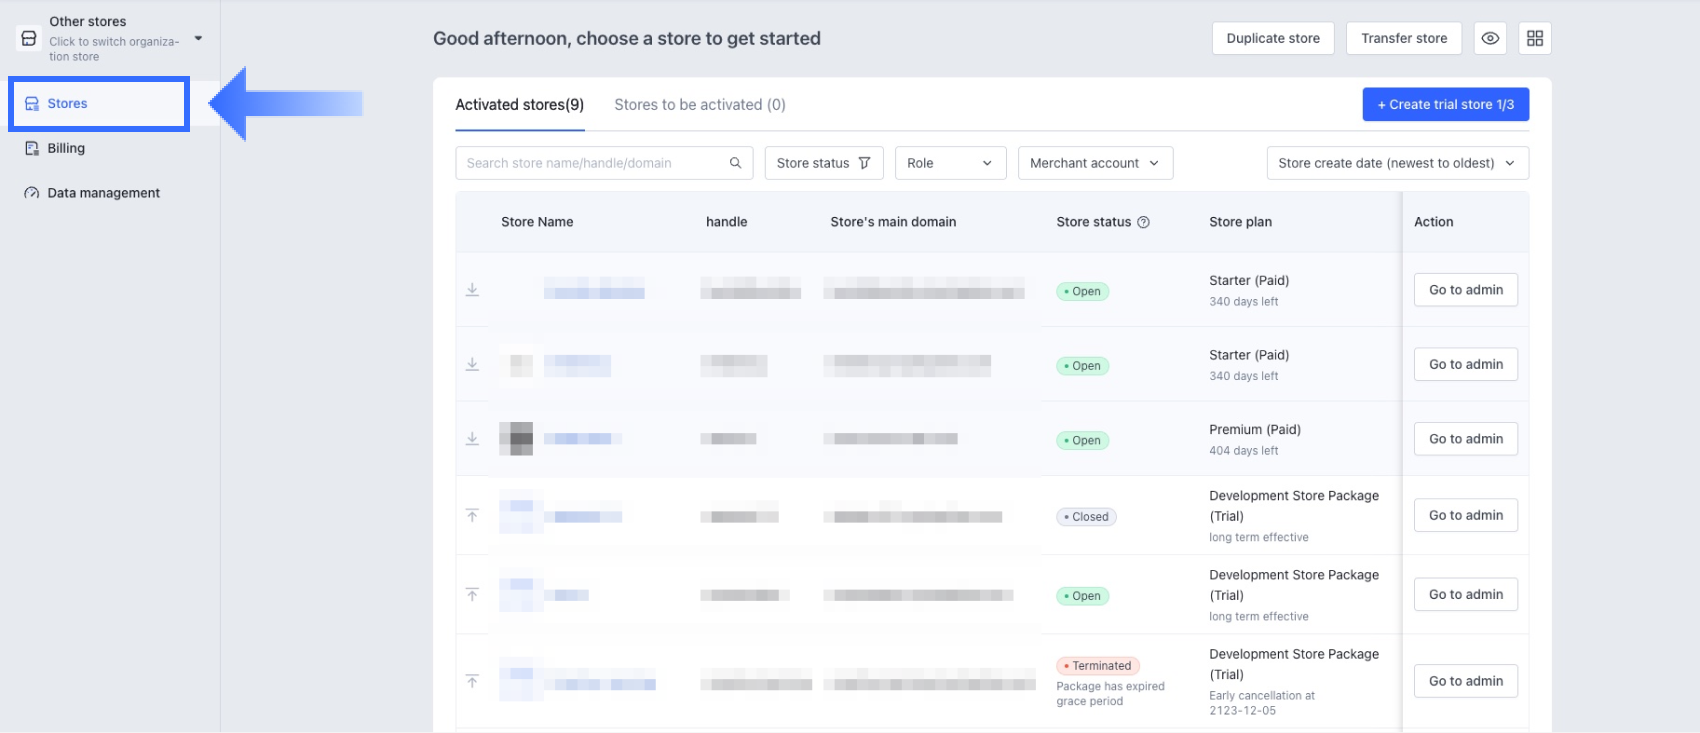Click pin-to-top arrow on Closed store row

[x=472, y=515]
